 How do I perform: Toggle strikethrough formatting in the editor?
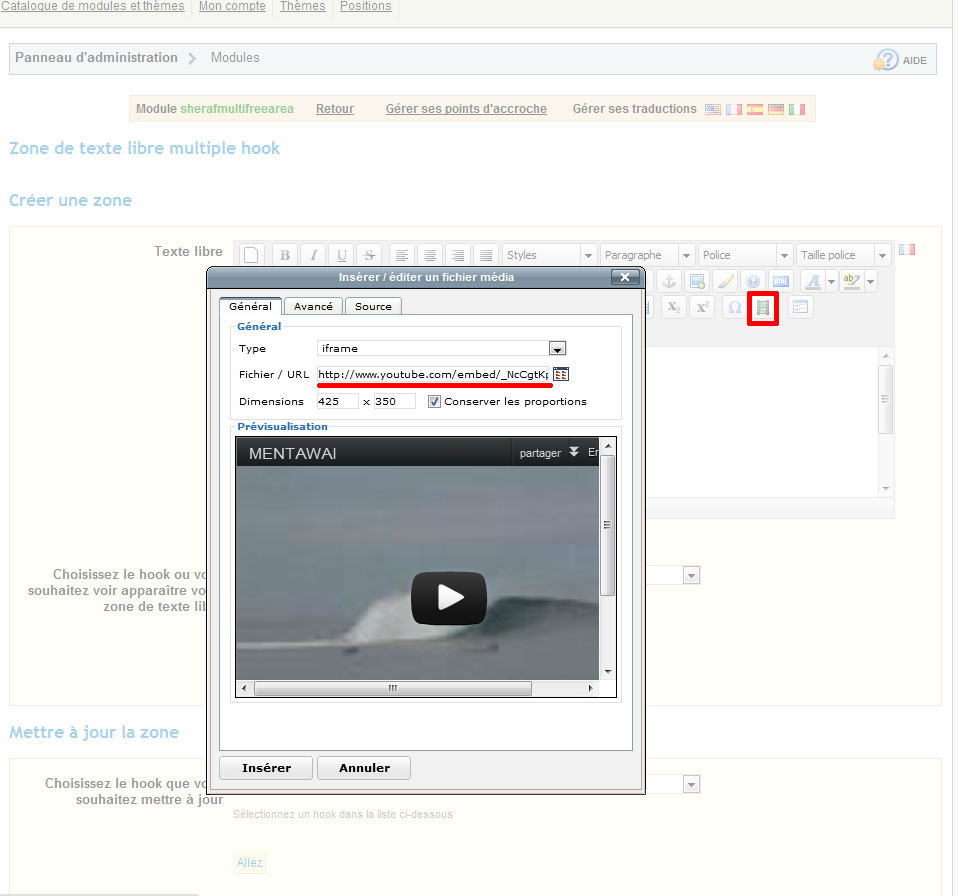[x=369, y=255]
